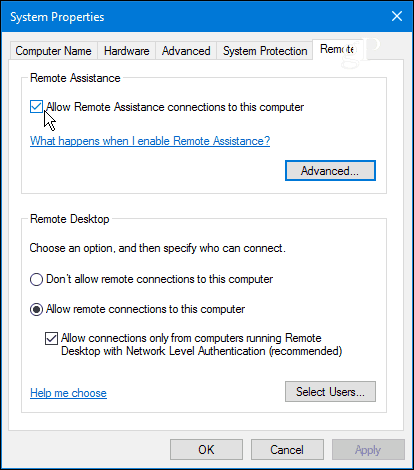Screen dimensions: 414x470
Task: Switch to System Protection tab
Action: tap(265, 51)
